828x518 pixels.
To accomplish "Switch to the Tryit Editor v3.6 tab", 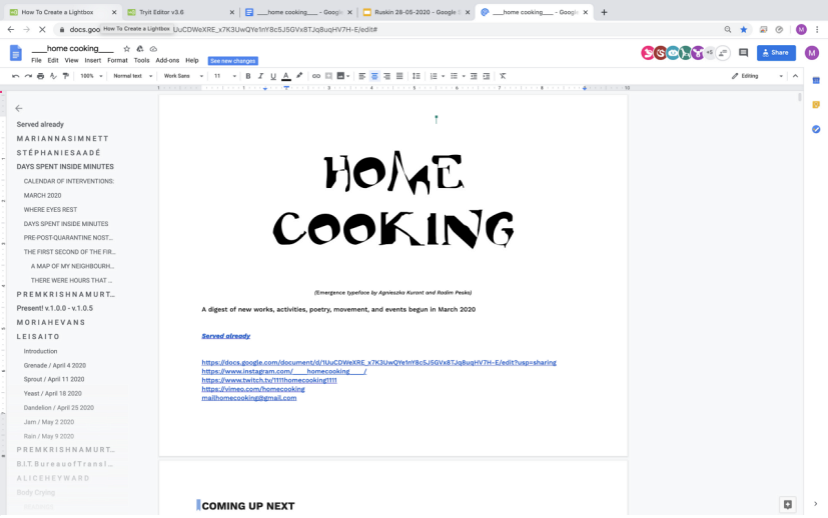I will click(x=175, y=12).
